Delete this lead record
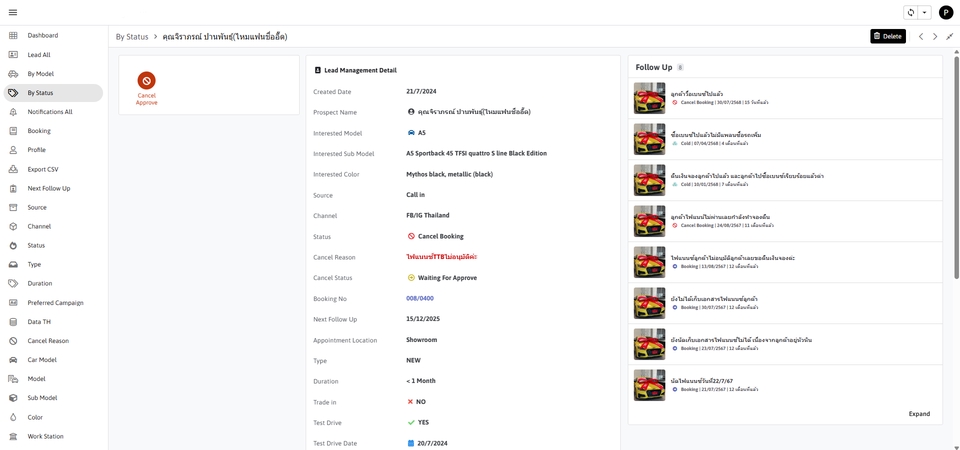 pyautogui.click(x=887, y=36)
